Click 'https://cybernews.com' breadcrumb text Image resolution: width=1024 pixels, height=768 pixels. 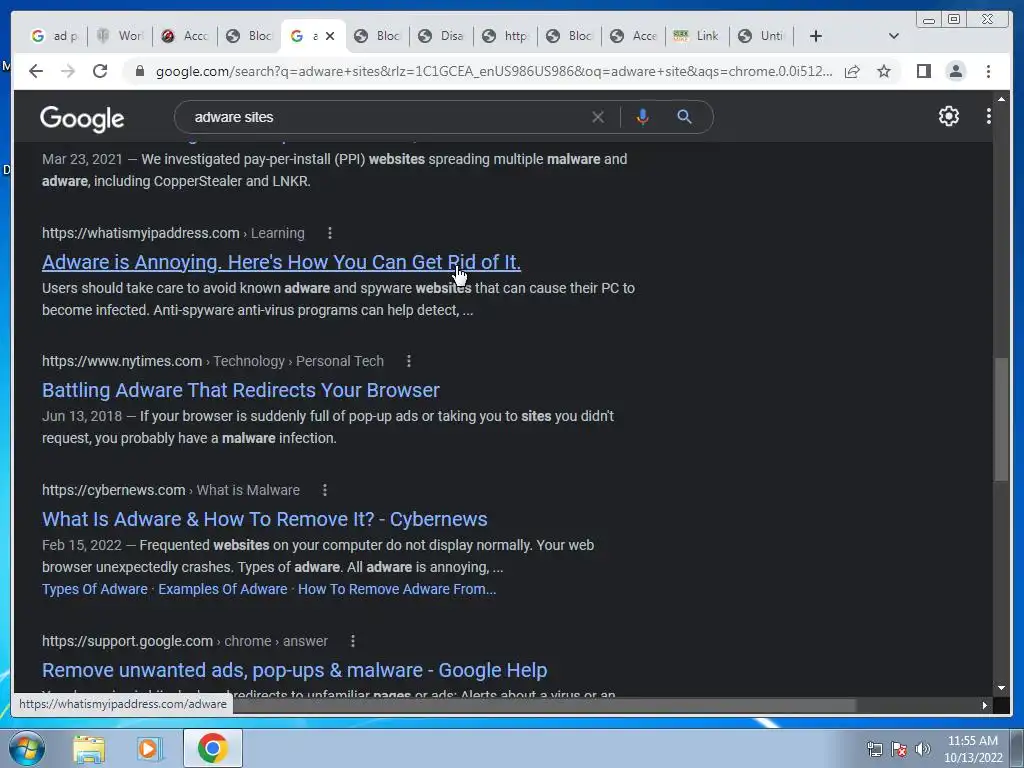click(x=114, y=490)
